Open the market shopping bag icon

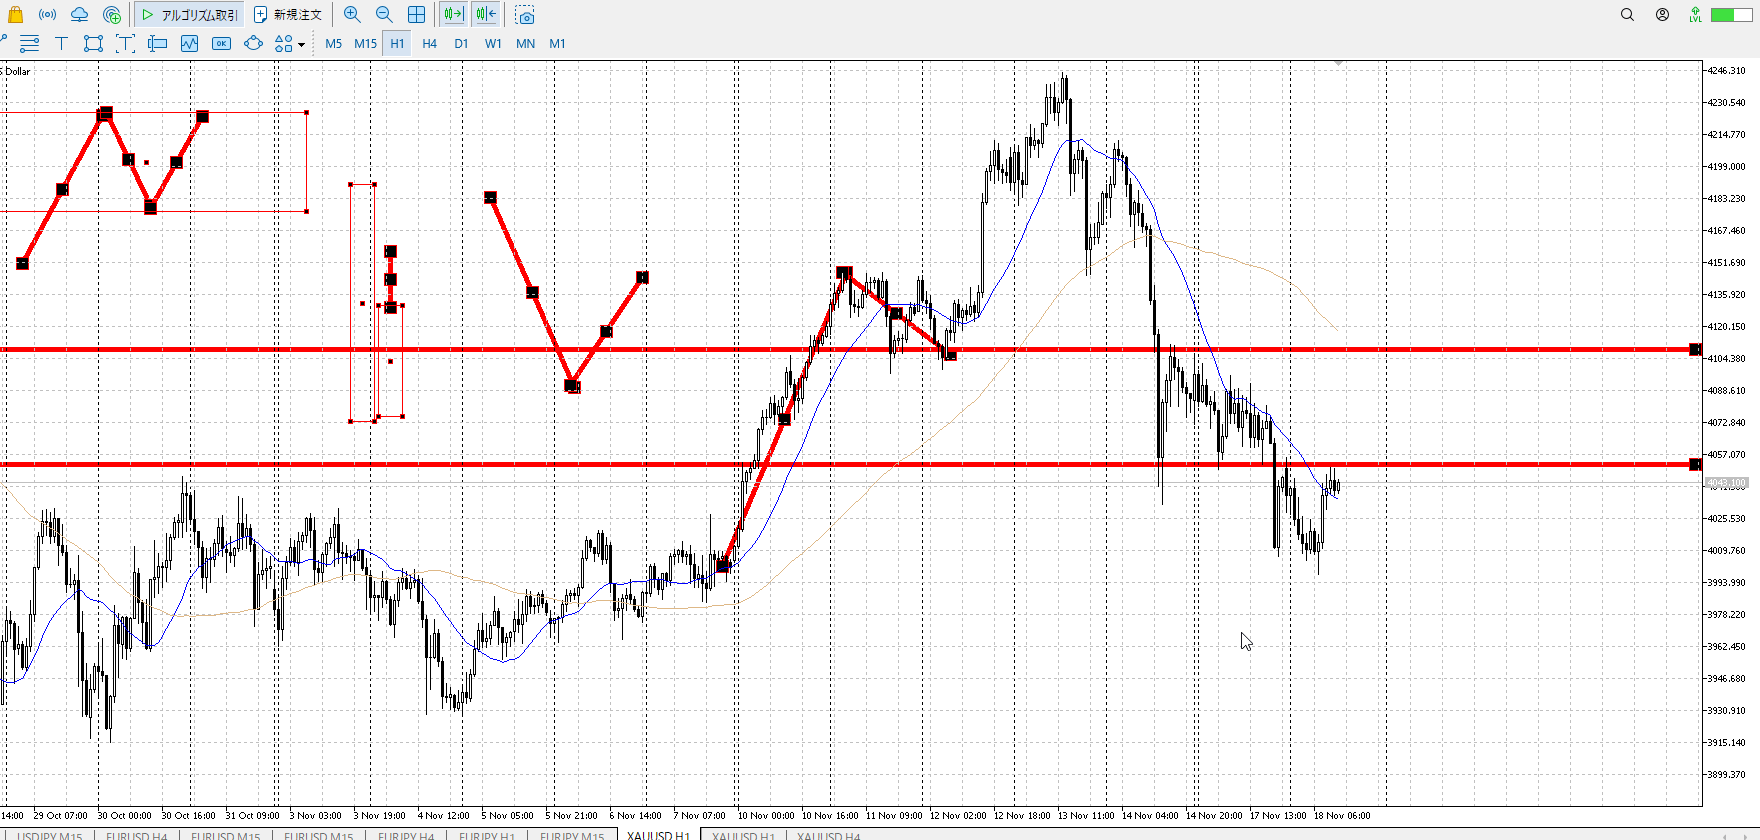pos(15,15)
